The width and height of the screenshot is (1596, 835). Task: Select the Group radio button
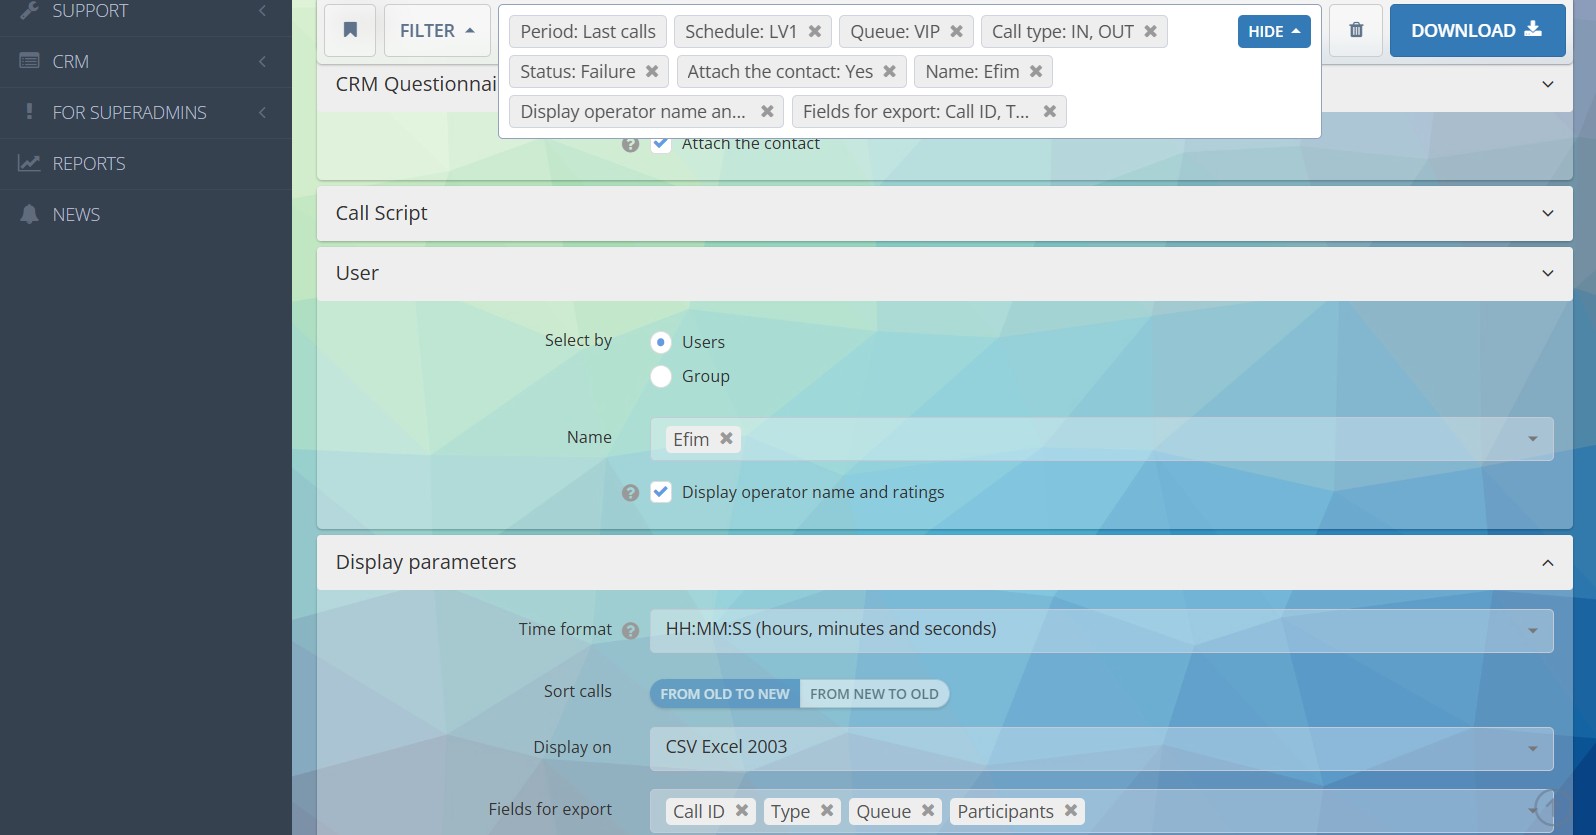click(661, 376)
